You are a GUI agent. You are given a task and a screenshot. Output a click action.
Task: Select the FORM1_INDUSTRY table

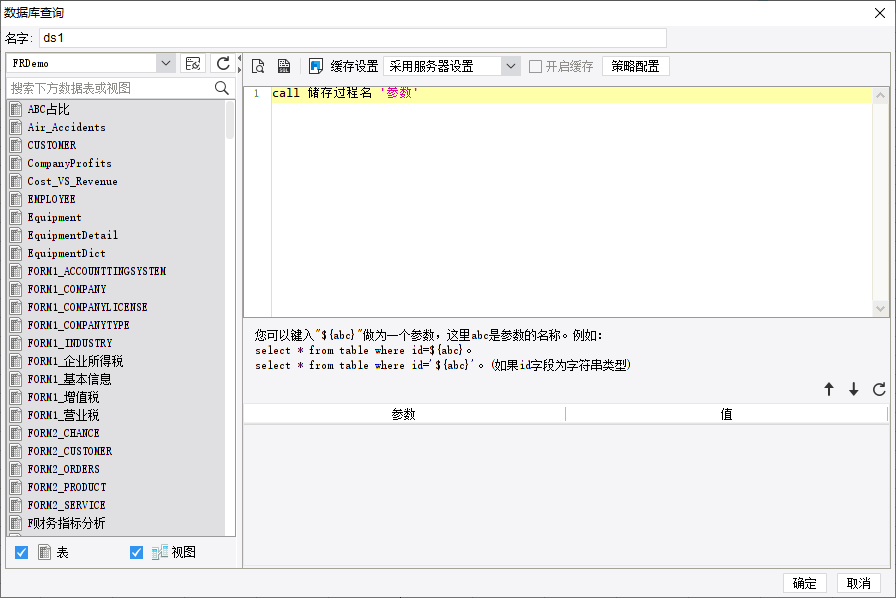click(x=70, y=343)
